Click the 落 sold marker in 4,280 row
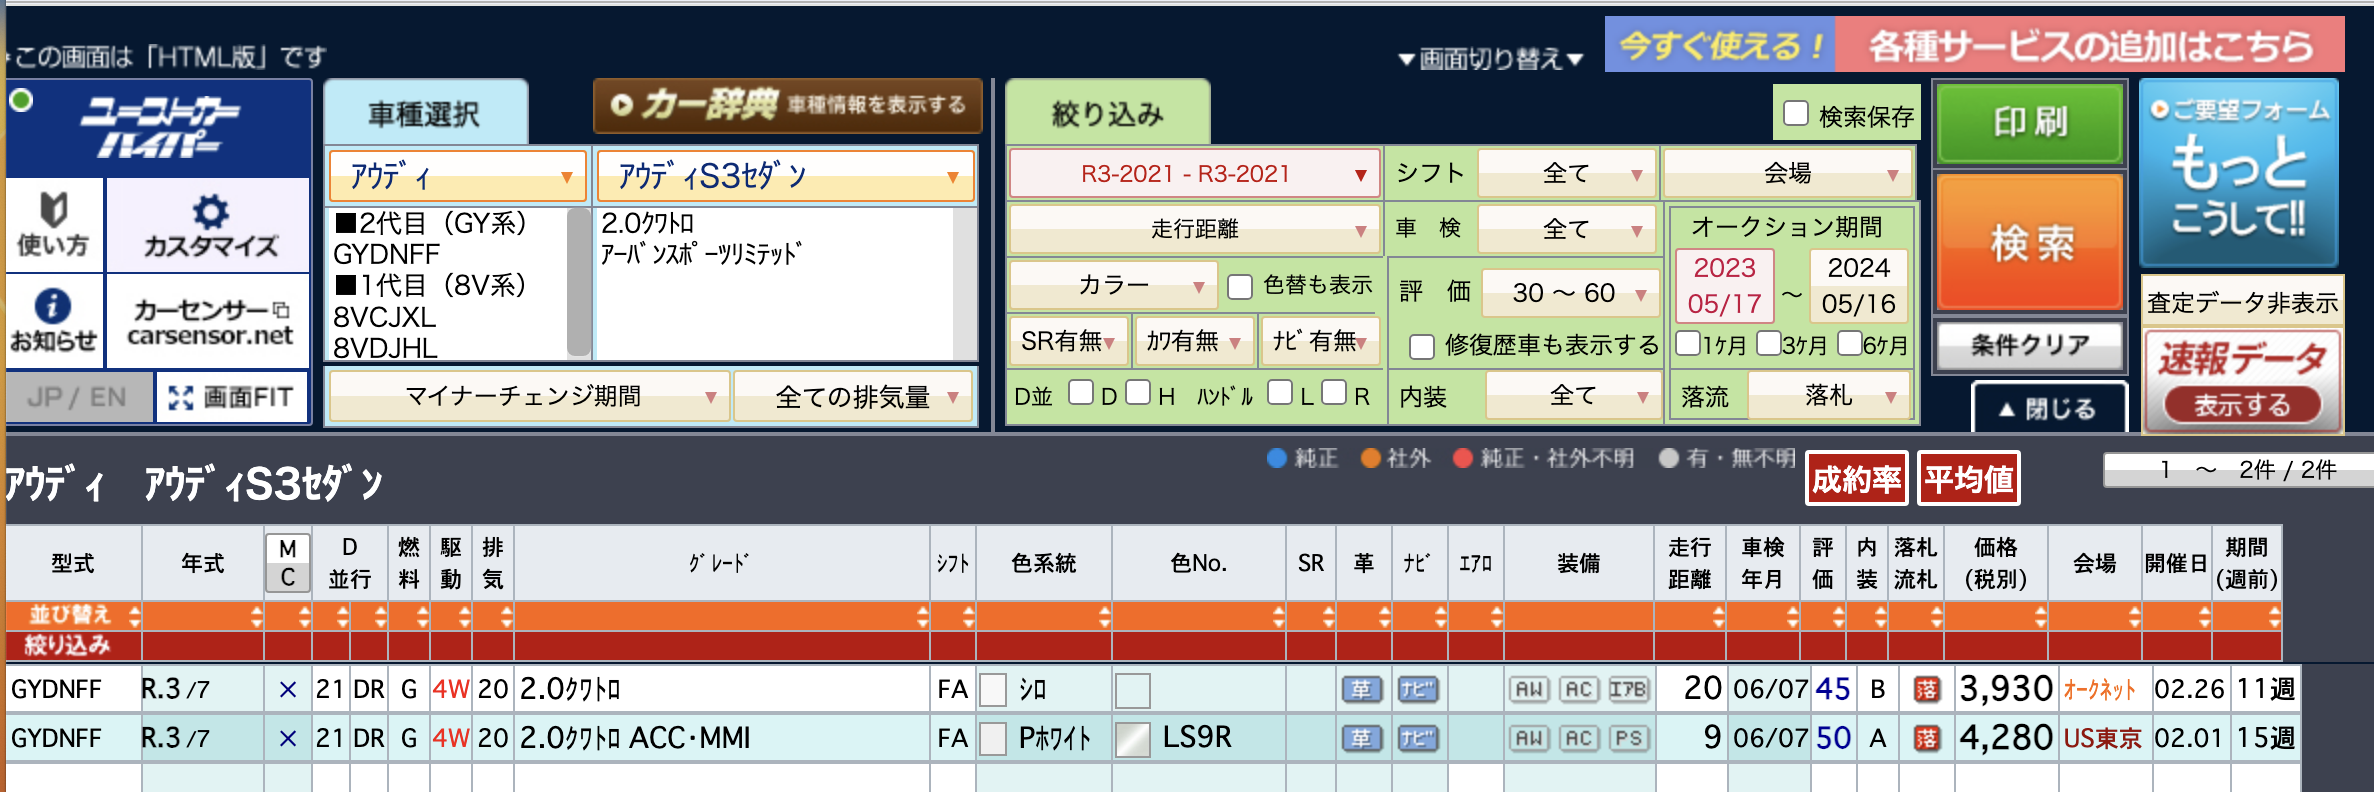 pos(1925,738)
